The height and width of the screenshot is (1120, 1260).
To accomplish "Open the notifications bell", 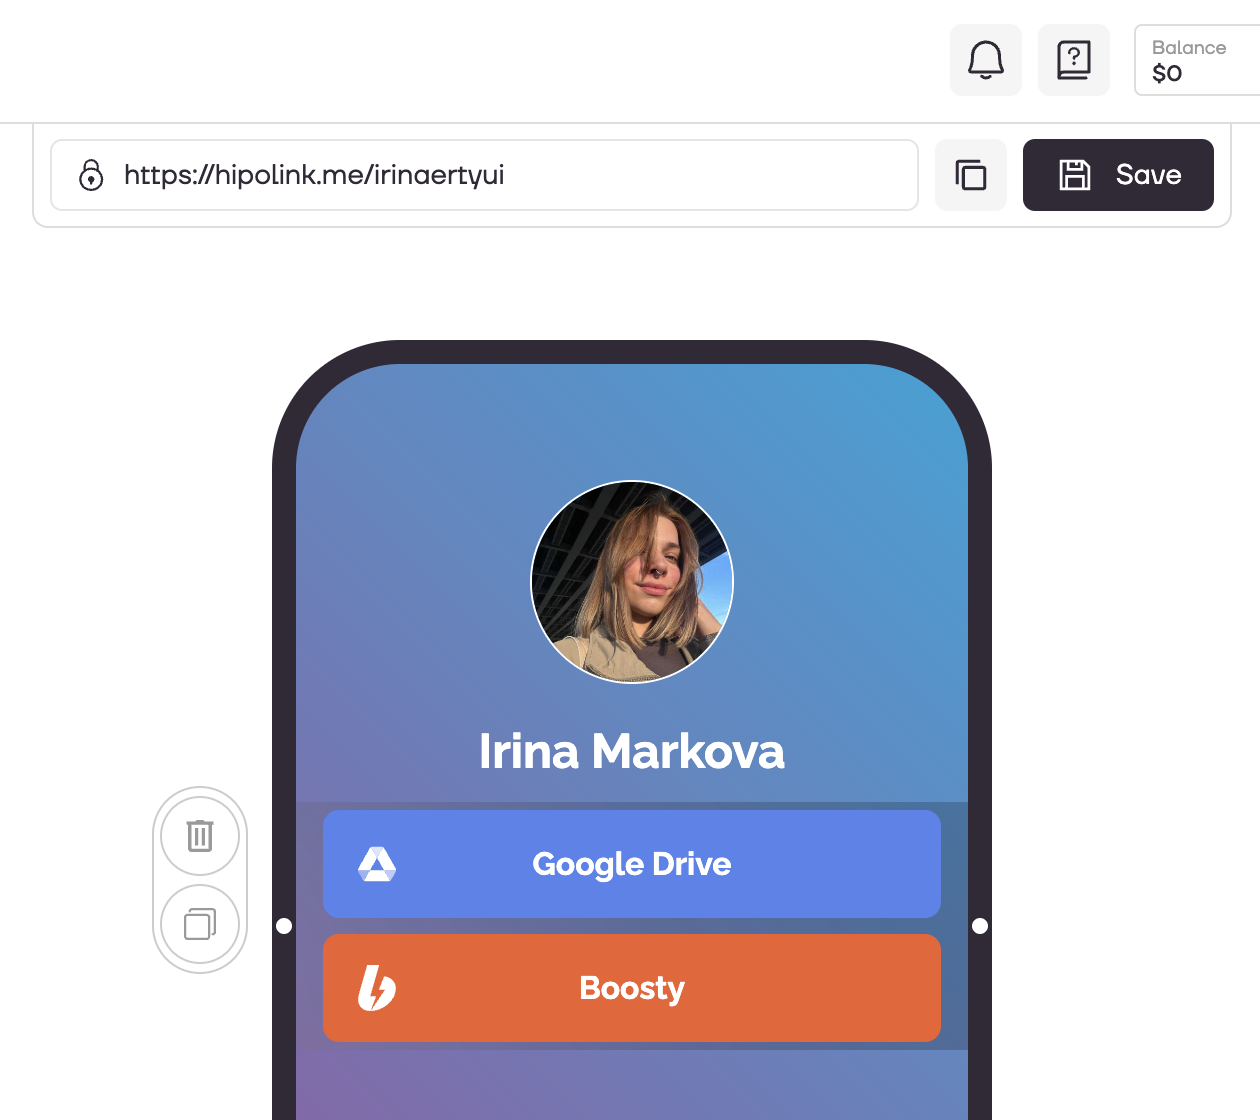I will click(x=986, y=60).
